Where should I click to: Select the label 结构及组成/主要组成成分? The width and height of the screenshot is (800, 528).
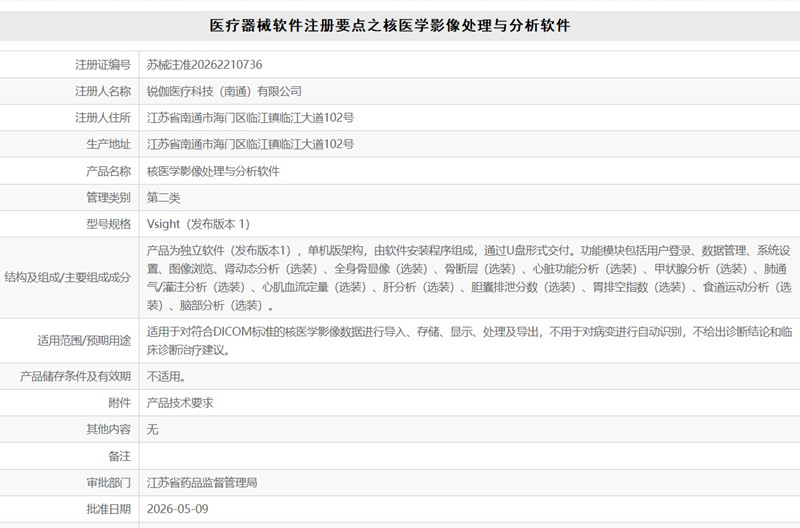tap(67, 278)
